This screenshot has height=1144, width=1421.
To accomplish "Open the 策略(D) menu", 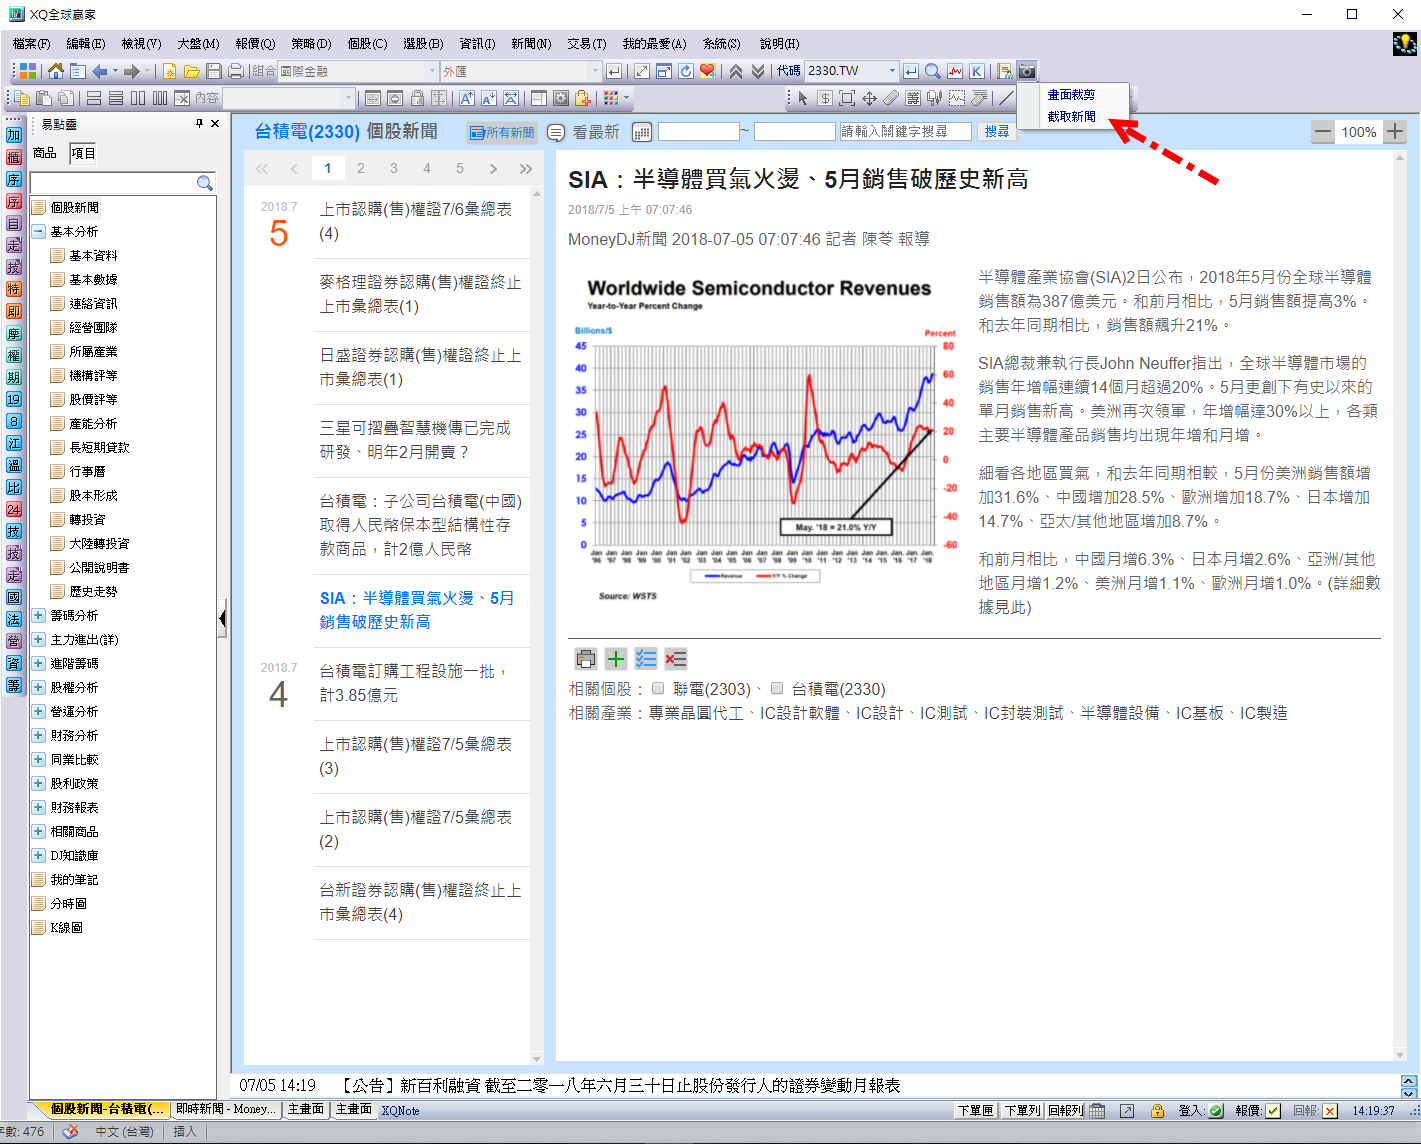I will [x=311, y=44].
